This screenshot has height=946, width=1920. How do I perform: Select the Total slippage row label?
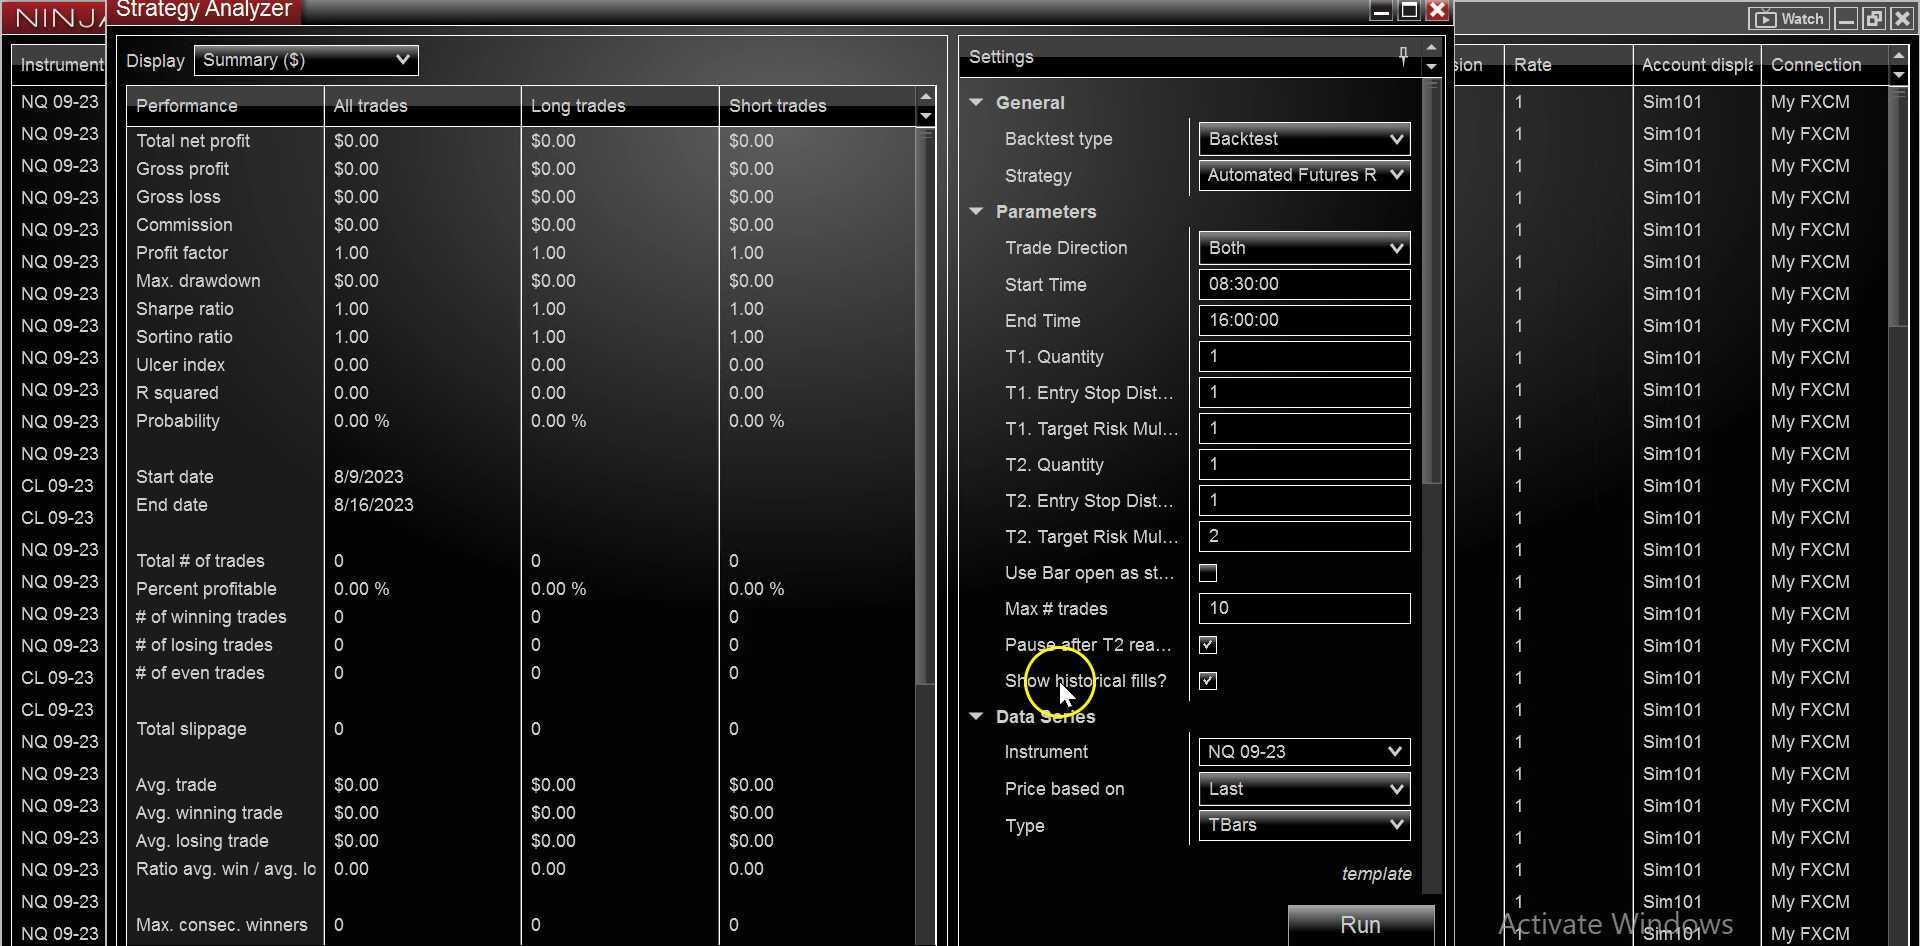pyautogui.click(x=191, y=729)
